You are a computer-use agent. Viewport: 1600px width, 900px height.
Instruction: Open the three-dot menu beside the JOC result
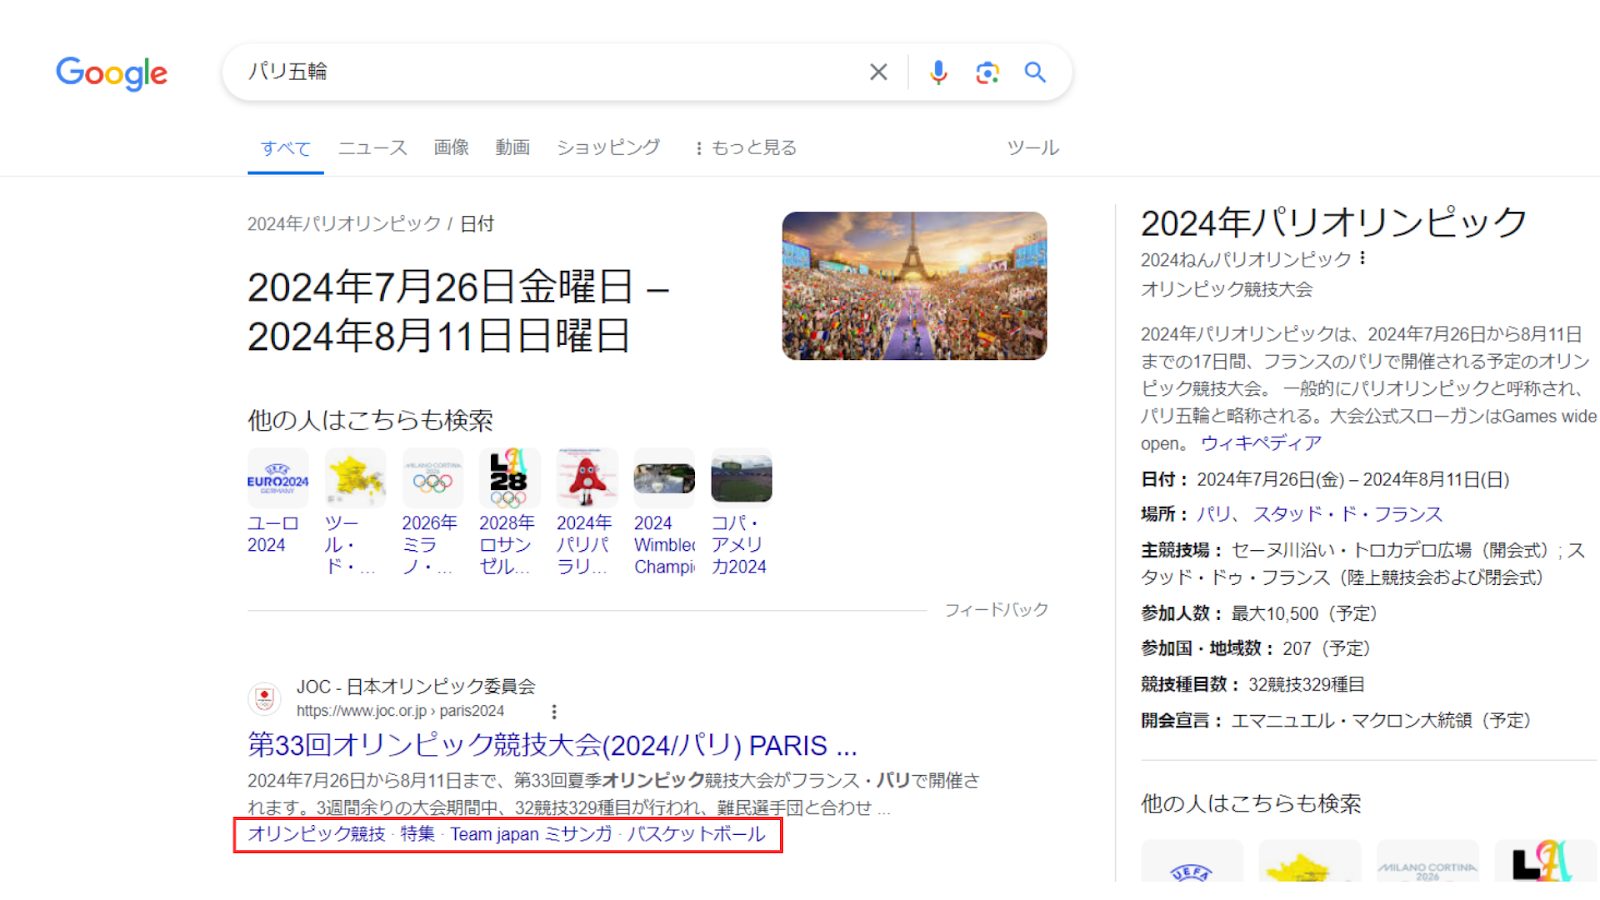[x=554, y=711]
